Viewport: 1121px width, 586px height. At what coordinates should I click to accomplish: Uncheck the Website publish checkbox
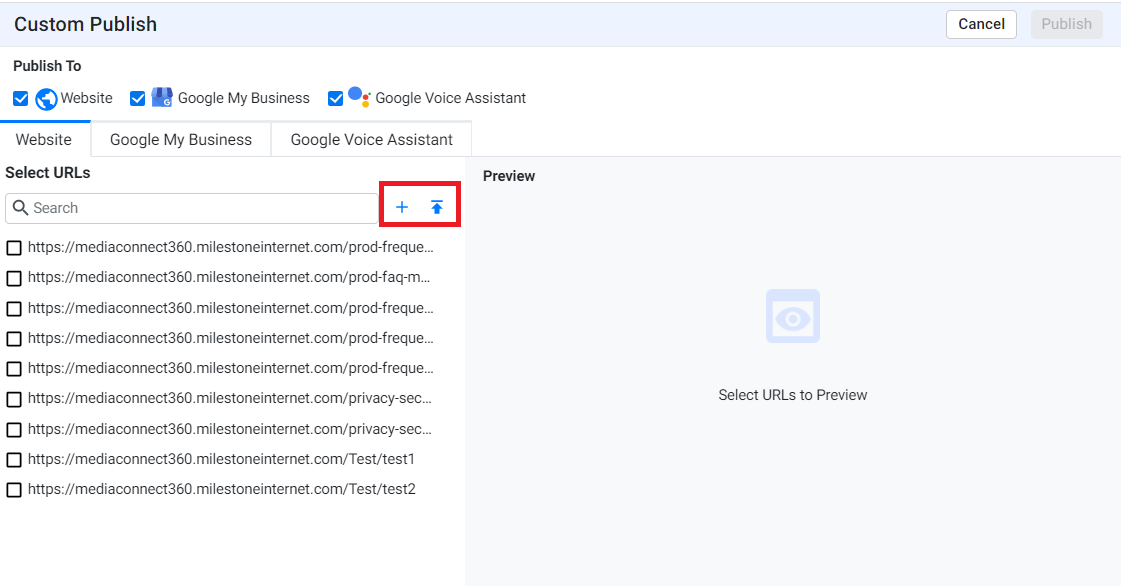click(21, 97)
